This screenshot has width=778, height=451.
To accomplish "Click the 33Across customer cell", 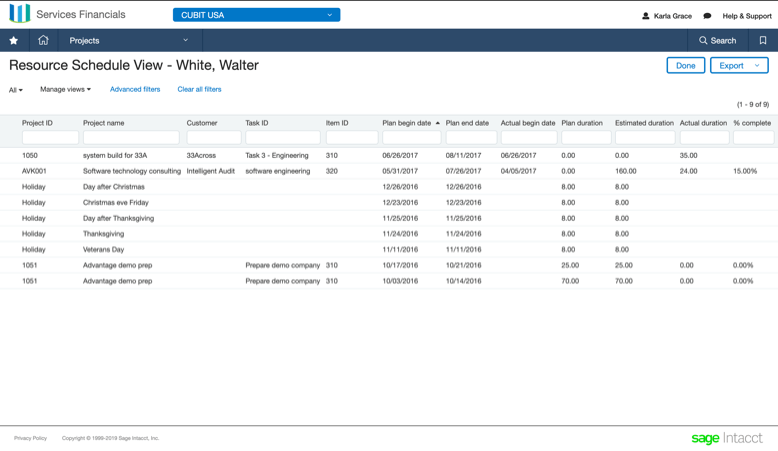I will click(201, 155).
